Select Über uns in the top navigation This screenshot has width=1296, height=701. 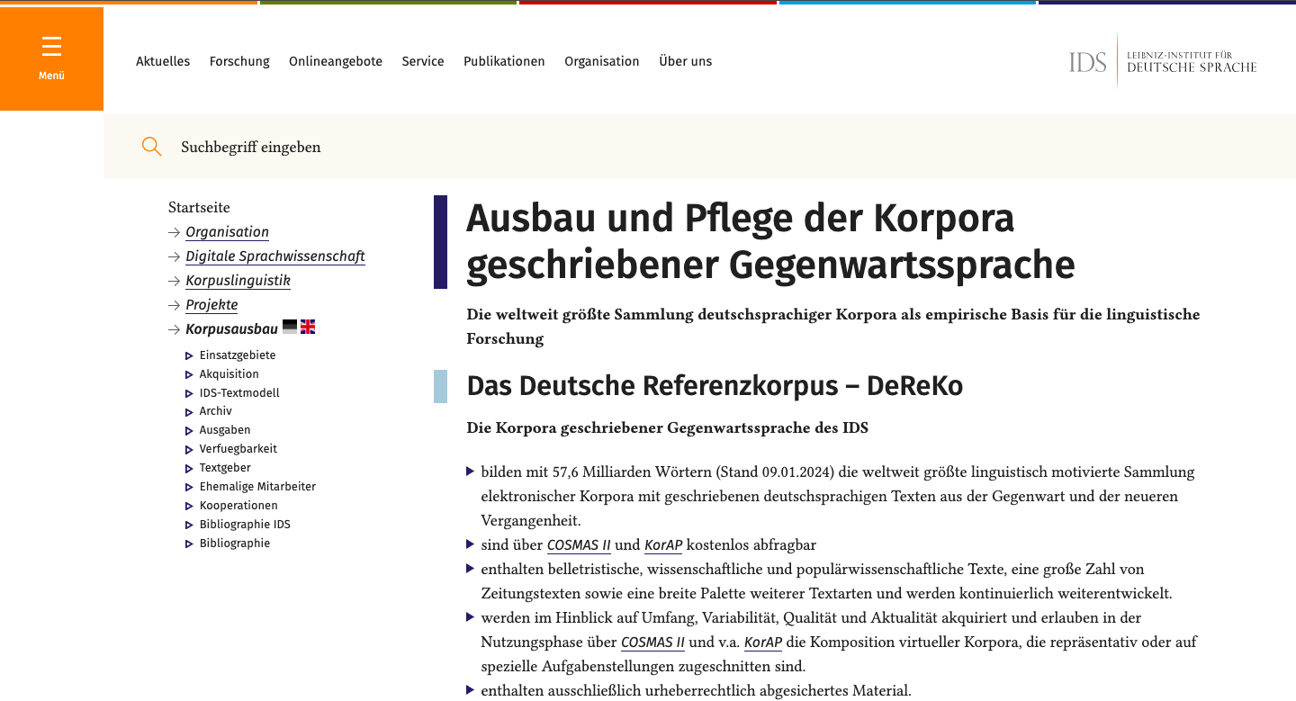[685, 61]
